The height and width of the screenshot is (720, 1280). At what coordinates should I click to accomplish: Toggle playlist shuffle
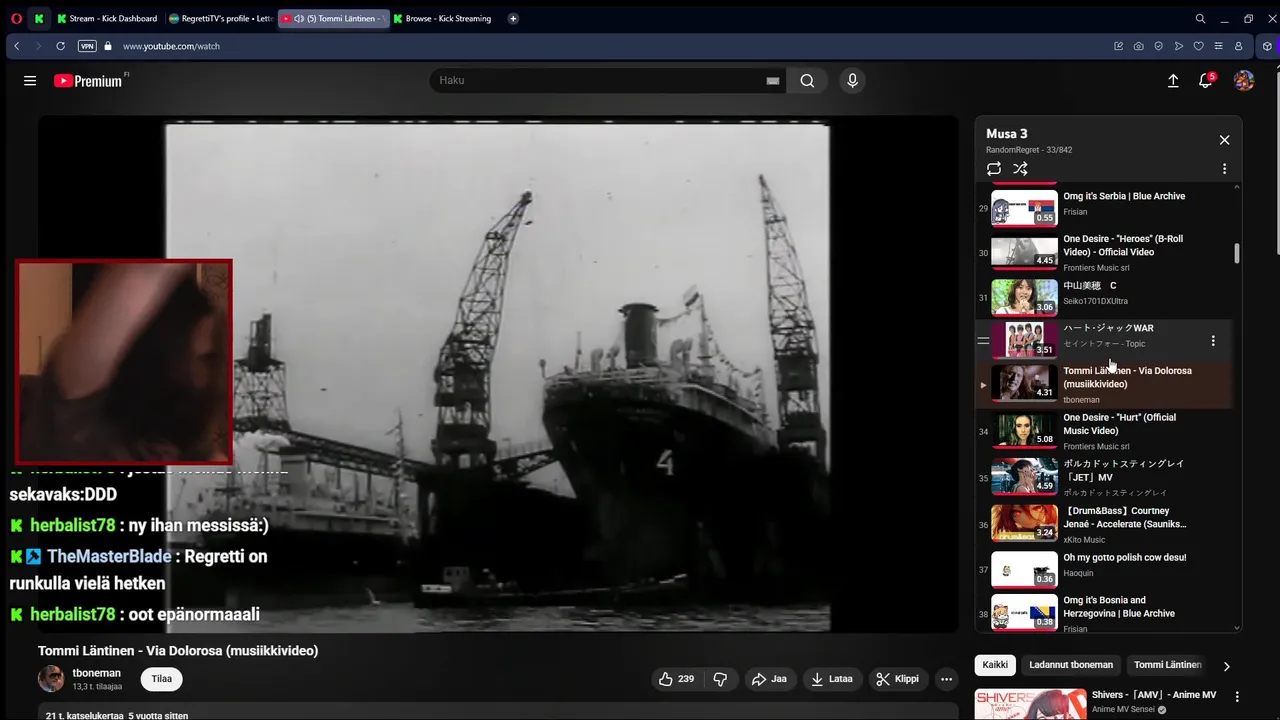(1020, 169)
